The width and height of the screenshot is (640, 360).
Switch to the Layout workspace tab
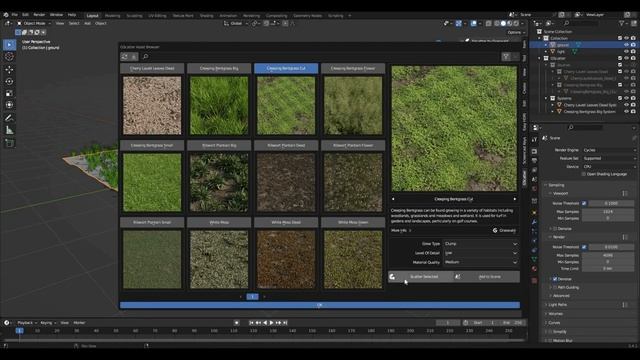click(x=93, y=16)
